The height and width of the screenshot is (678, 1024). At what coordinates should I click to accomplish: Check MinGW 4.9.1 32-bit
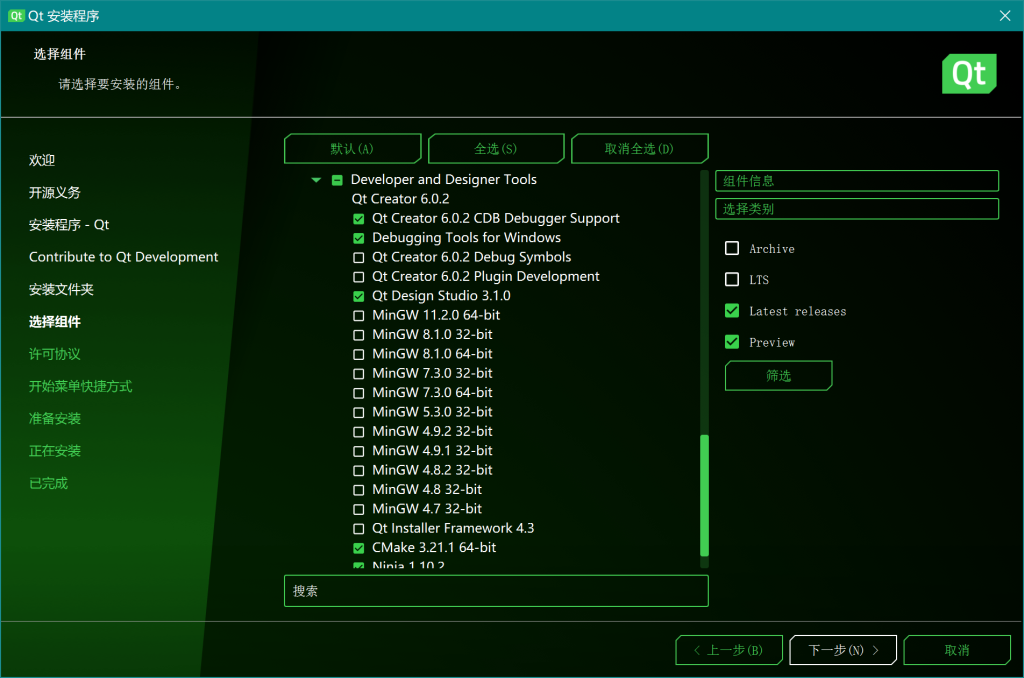click(359, 451)
